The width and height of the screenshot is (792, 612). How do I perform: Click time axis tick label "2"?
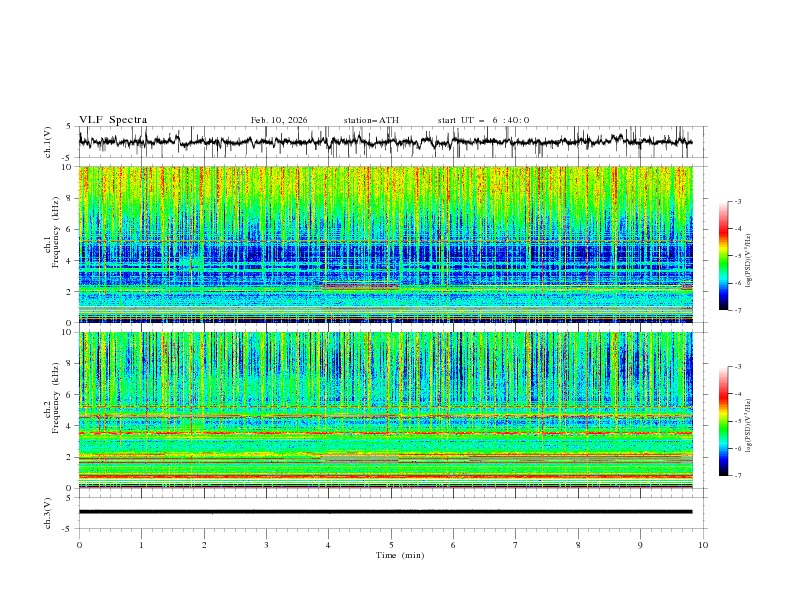coord(204,545)
